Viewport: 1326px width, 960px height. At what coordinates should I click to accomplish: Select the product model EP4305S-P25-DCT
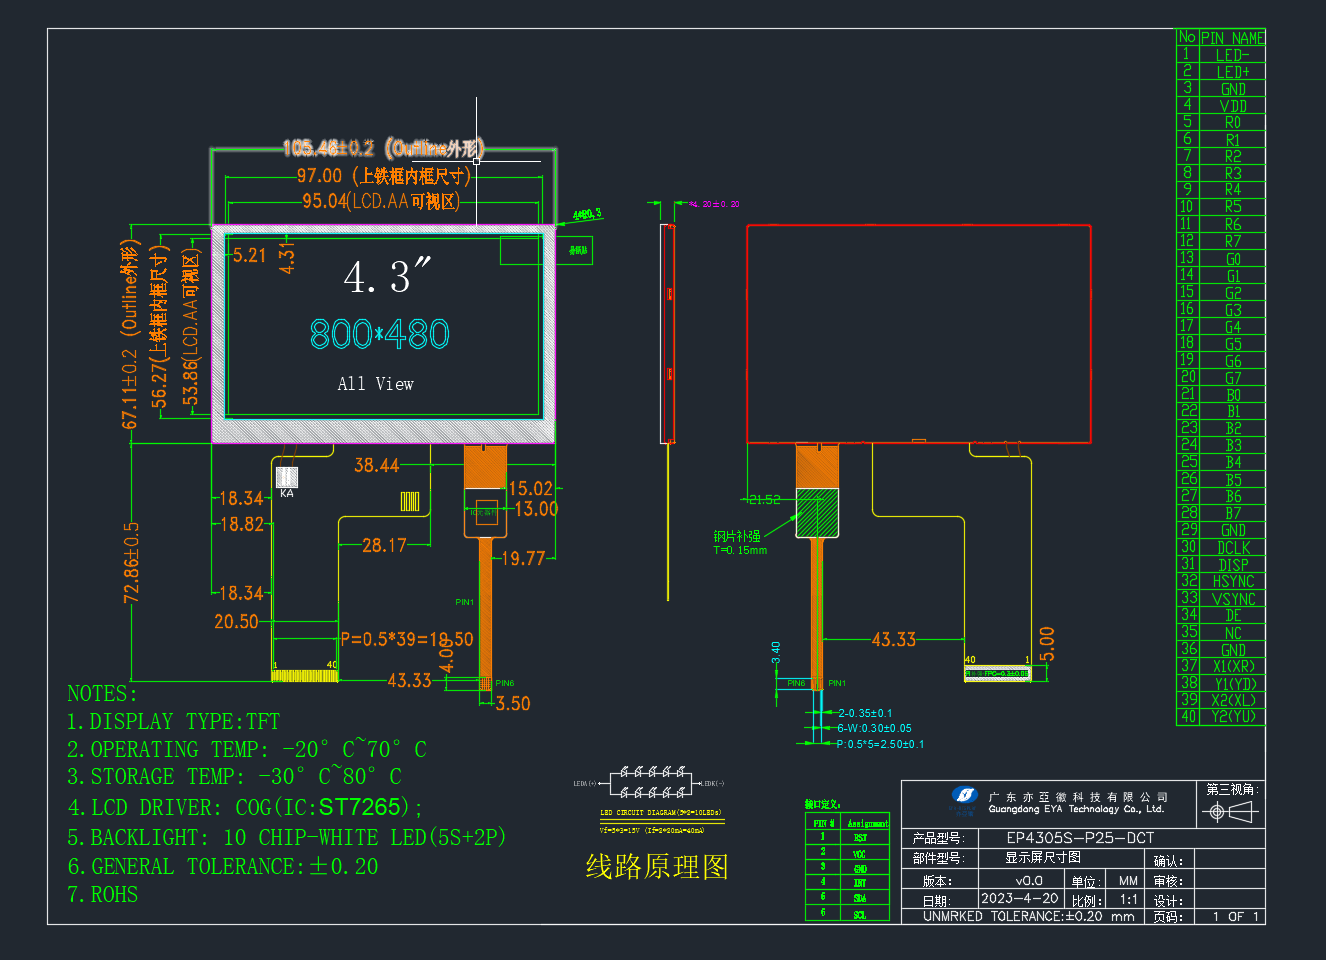coord(1080,838)
